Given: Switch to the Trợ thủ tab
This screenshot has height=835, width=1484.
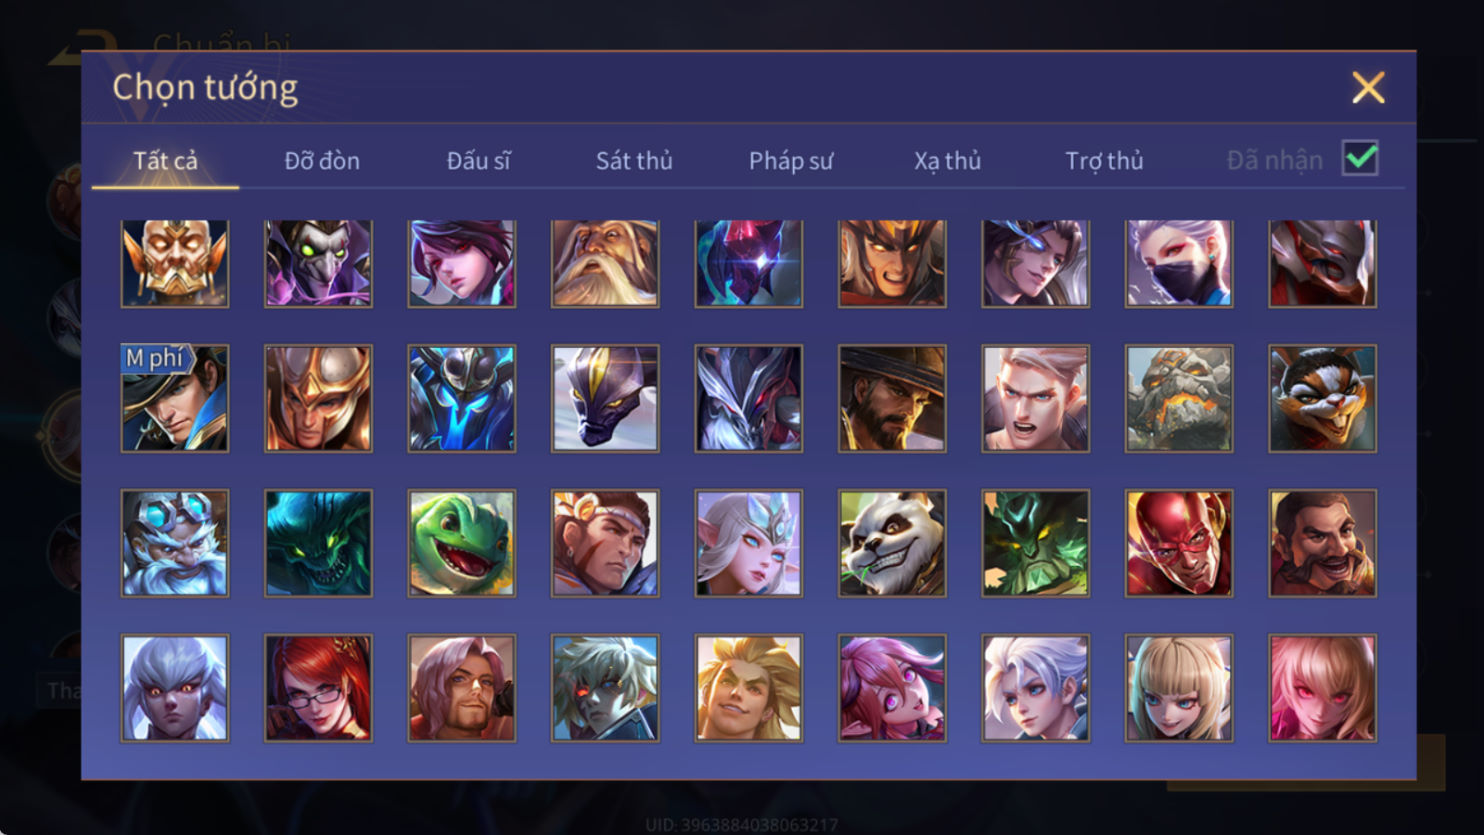Looking at the screenshot, I should [x=1104, y=160].
